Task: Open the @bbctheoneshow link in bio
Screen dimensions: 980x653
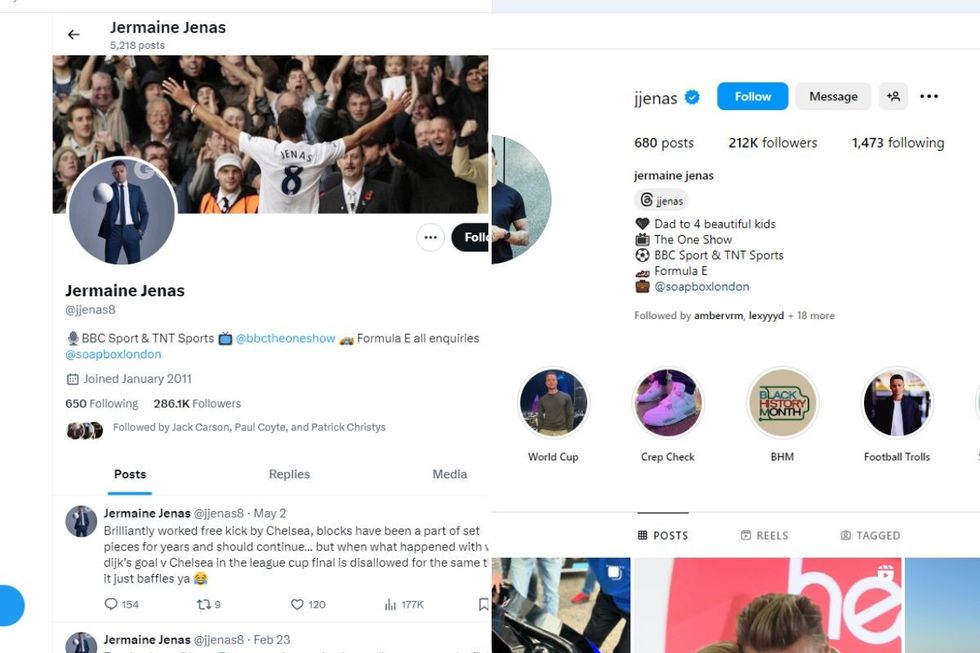Action: (x=286, y=338)
